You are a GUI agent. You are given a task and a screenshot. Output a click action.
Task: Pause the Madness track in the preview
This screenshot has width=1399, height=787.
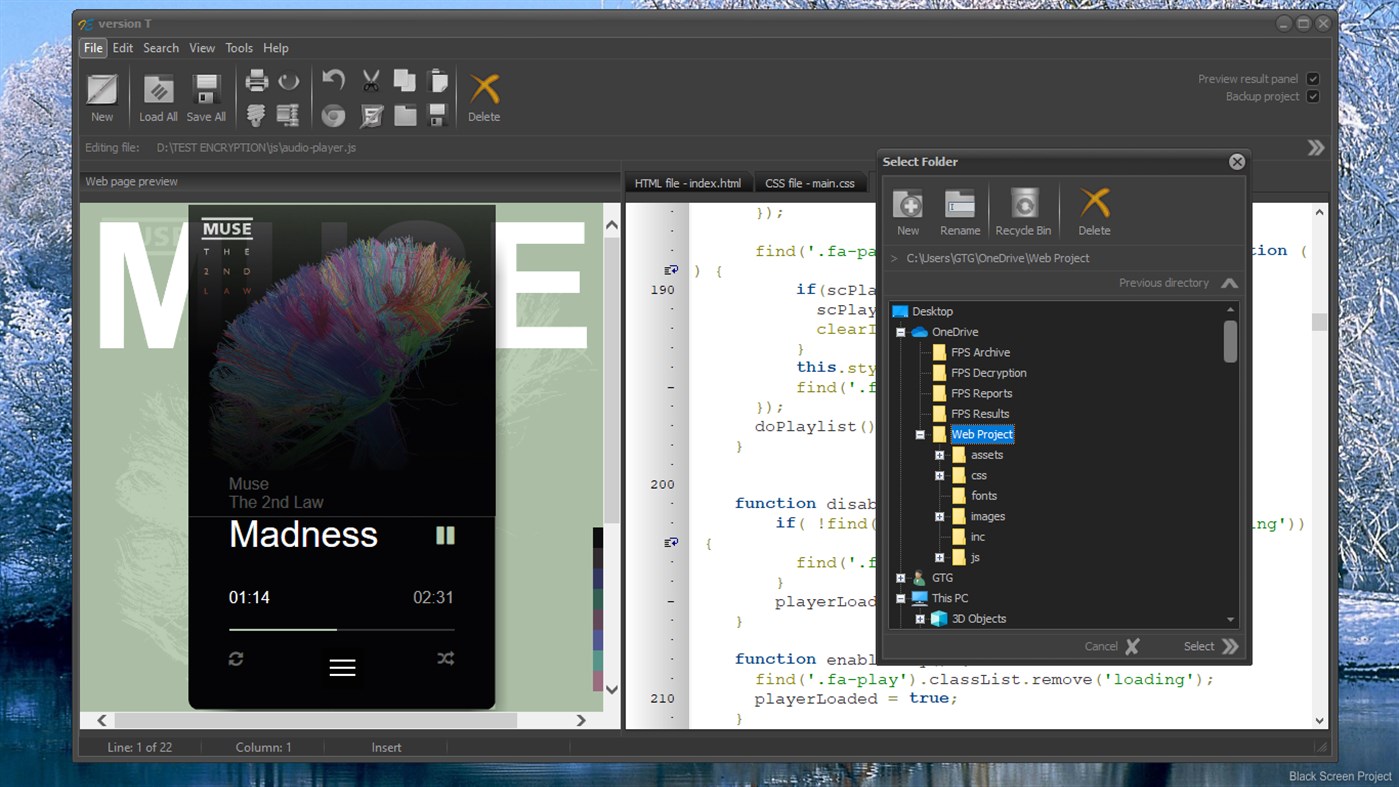[x=445, y=536]
